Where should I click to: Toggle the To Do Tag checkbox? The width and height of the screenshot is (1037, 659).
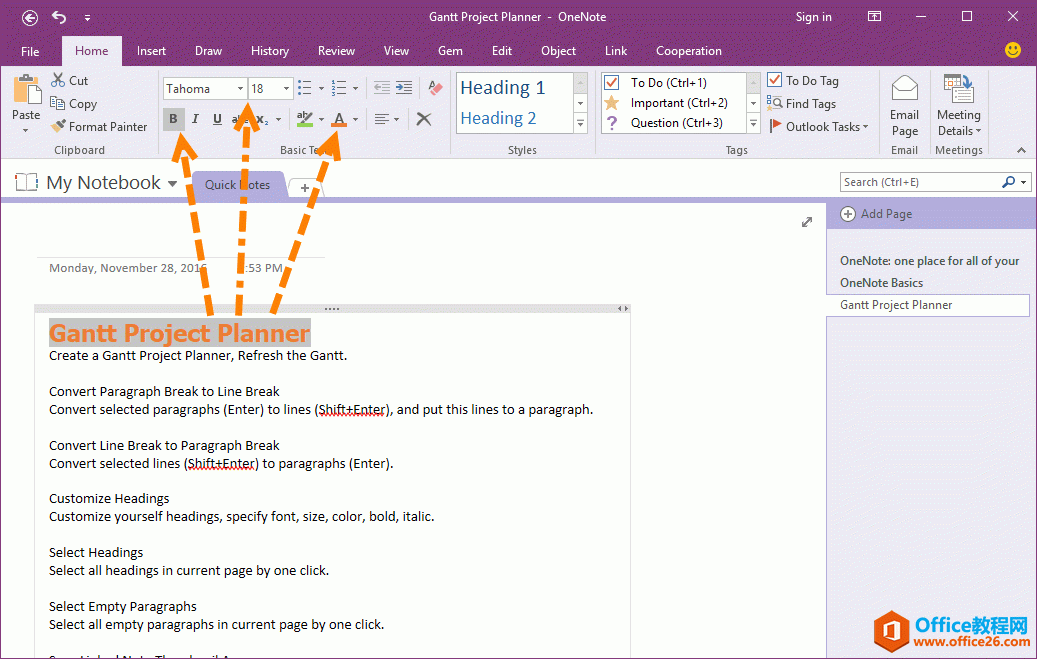point(775,80)
